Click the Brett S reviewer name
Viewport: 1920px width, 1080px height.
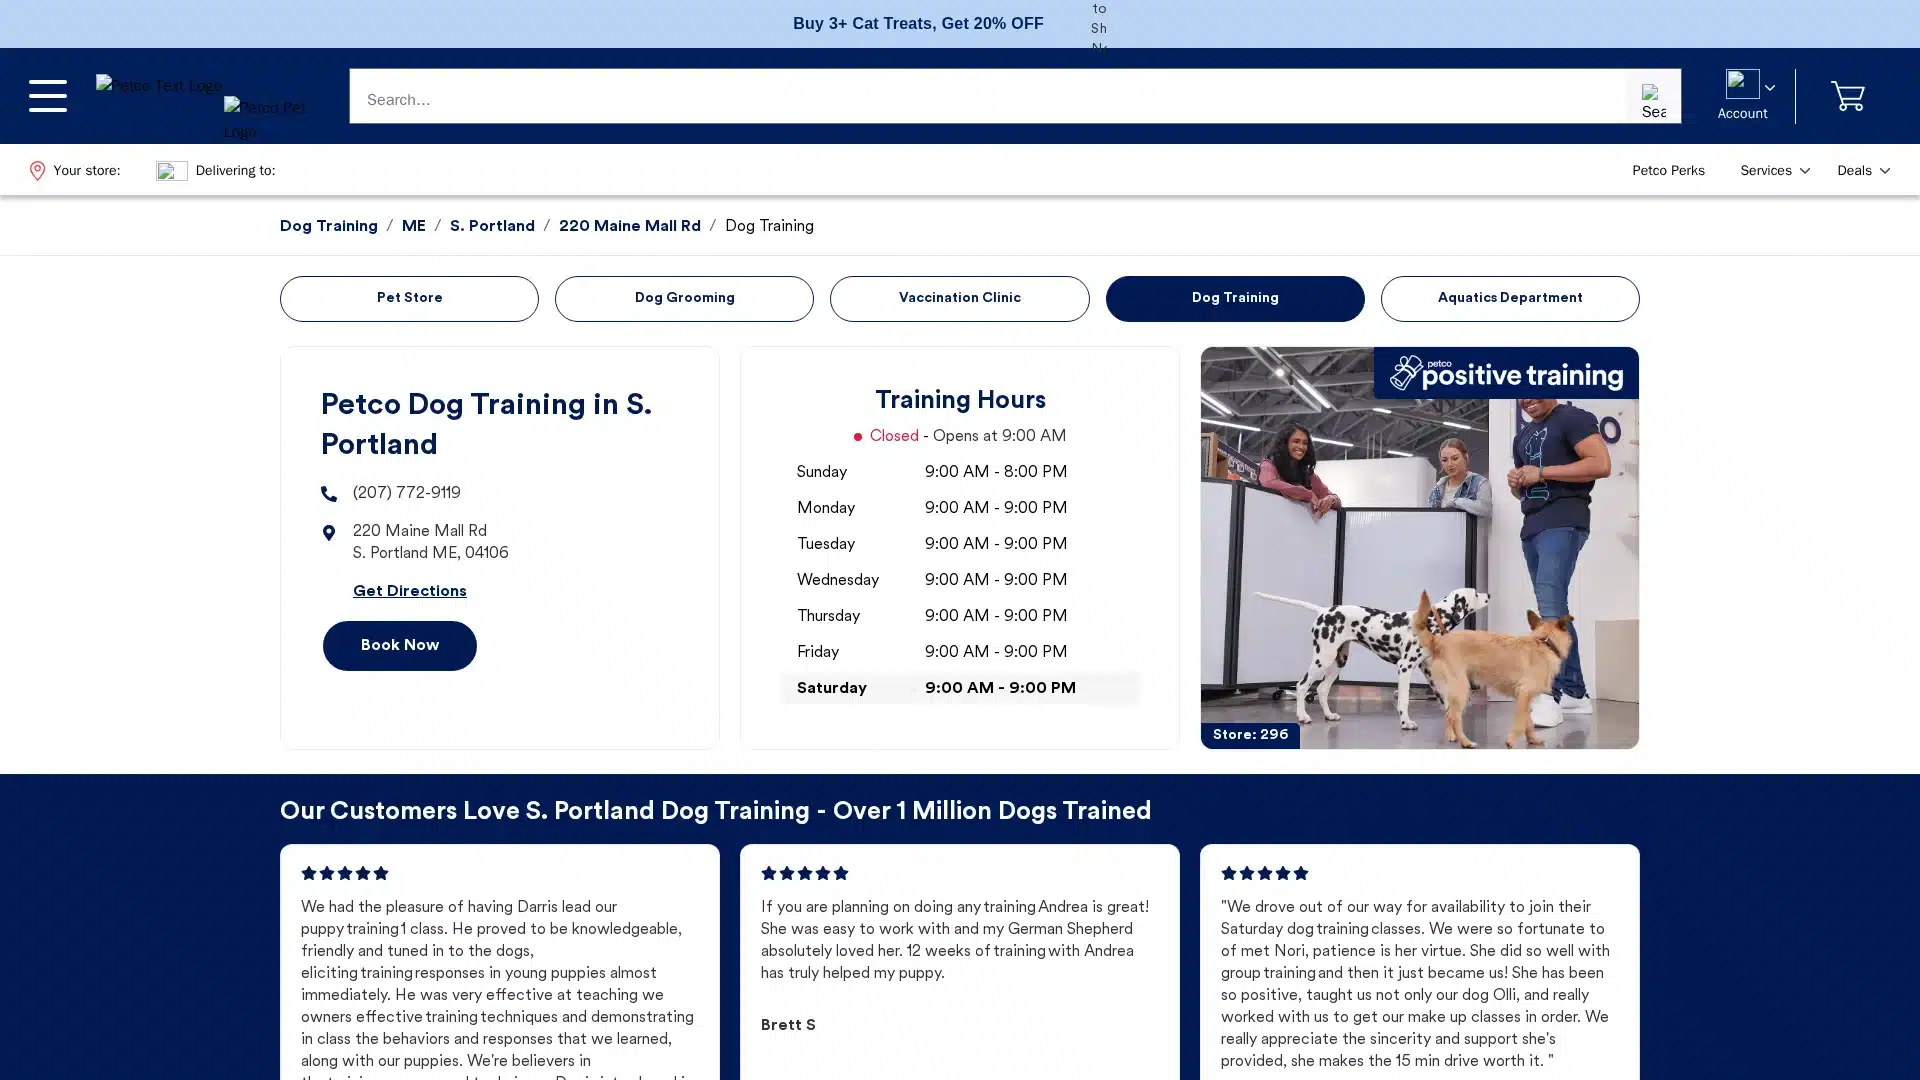(788, 1025)
